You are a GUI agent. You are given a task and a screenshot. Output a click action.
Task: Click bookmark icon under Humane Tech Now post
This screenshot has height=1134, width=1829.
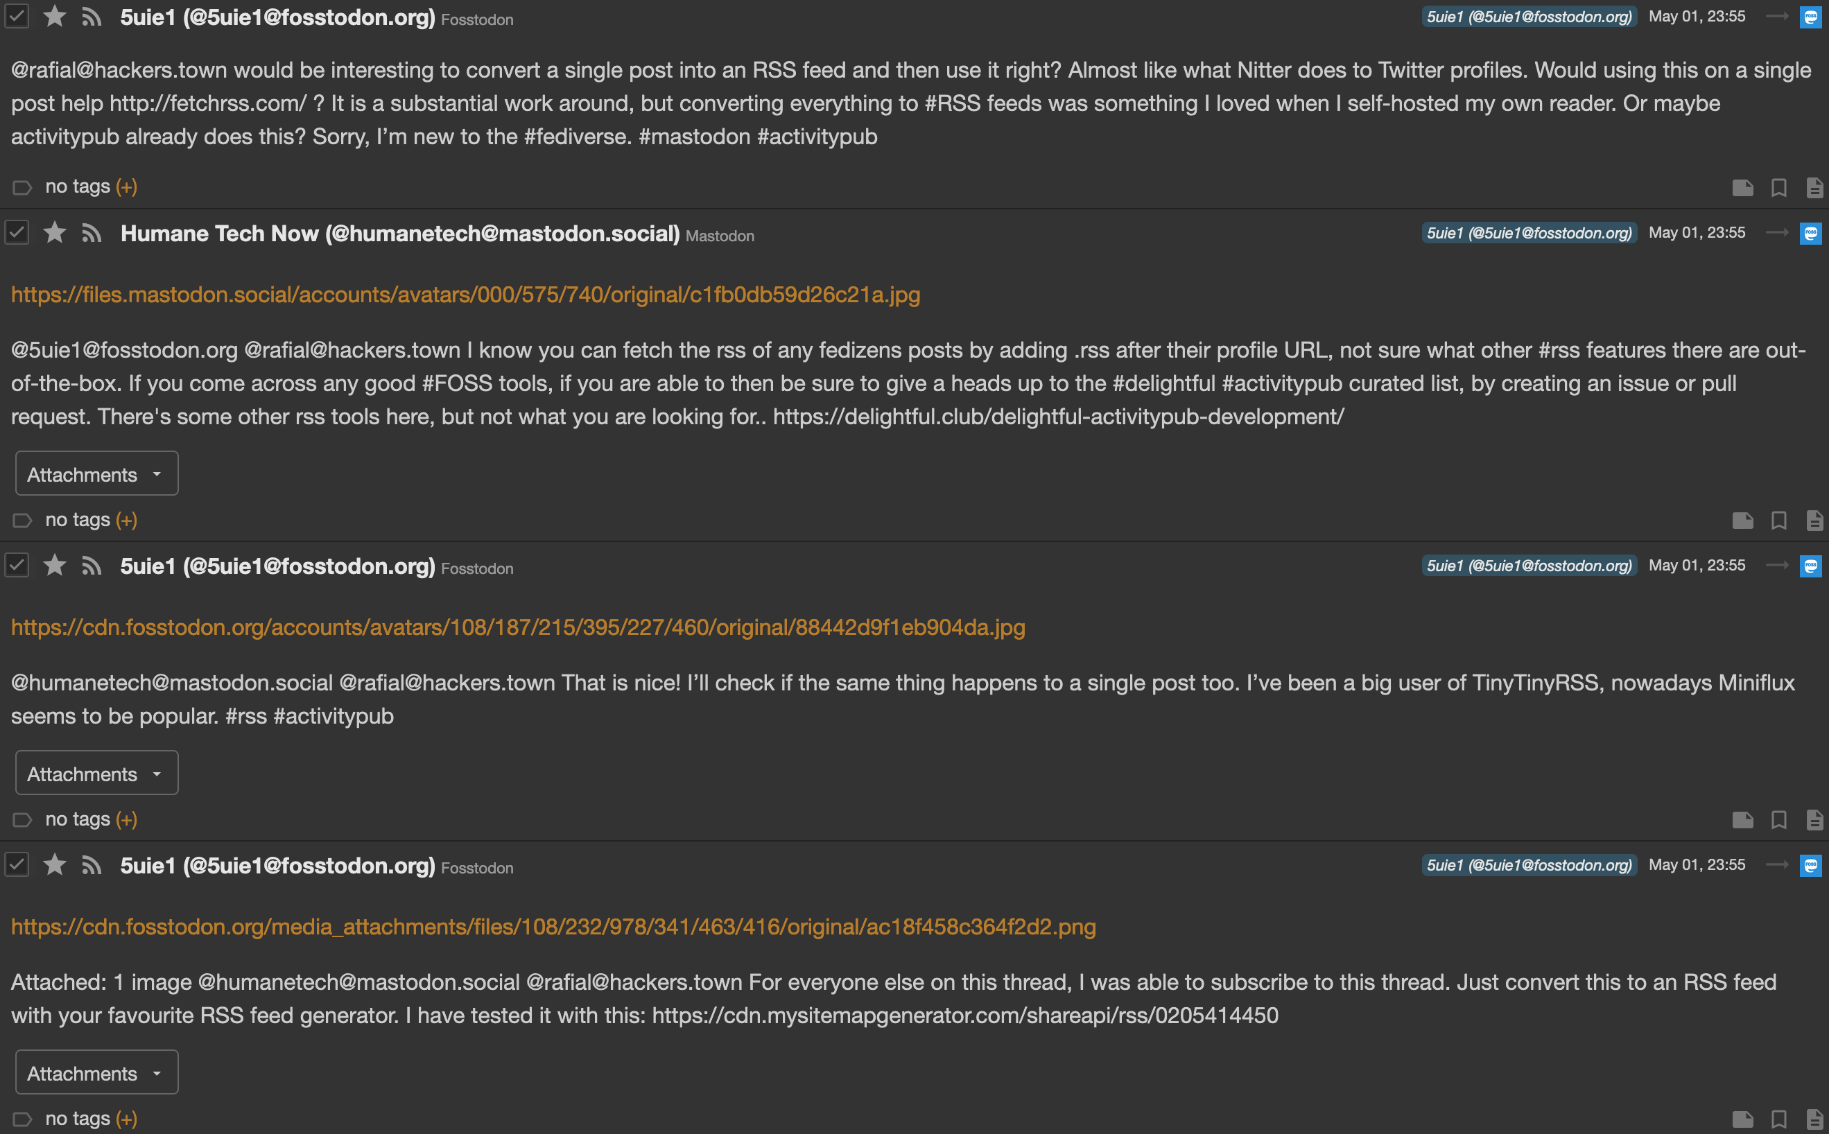point(1779,520)
